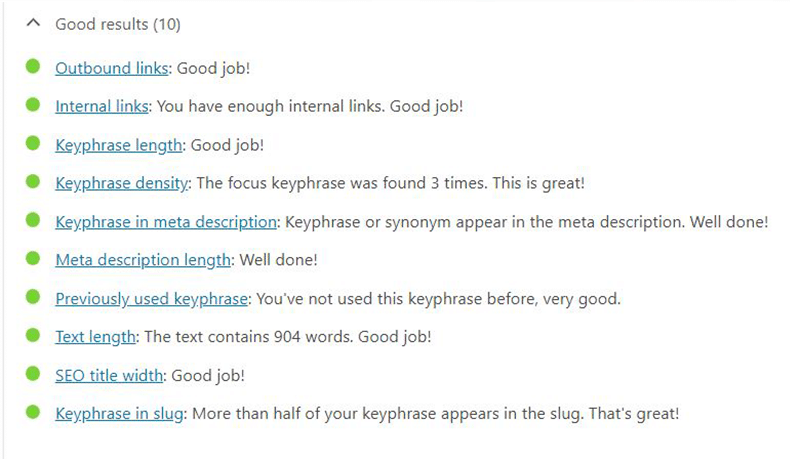Click green bullet beside Text length
Viewport: 790px width, 459px height.
pos(33,336)
